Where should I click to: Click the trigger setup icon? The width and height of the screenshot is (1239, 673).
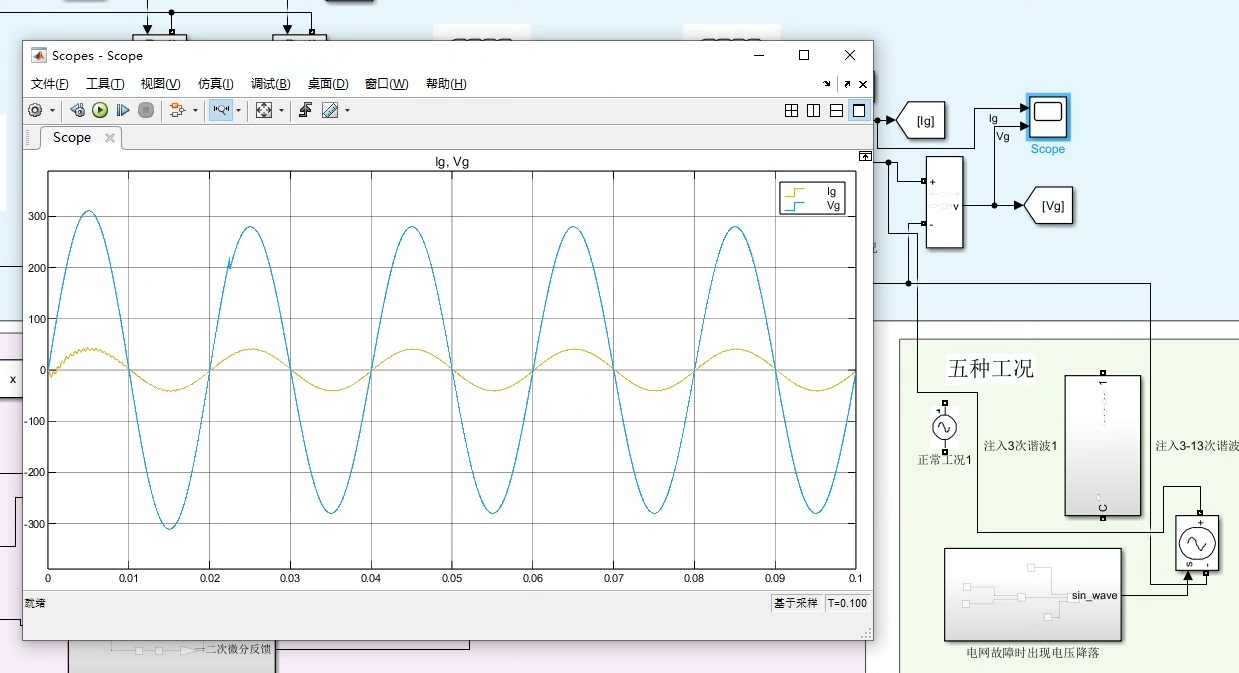pos(306,110)
